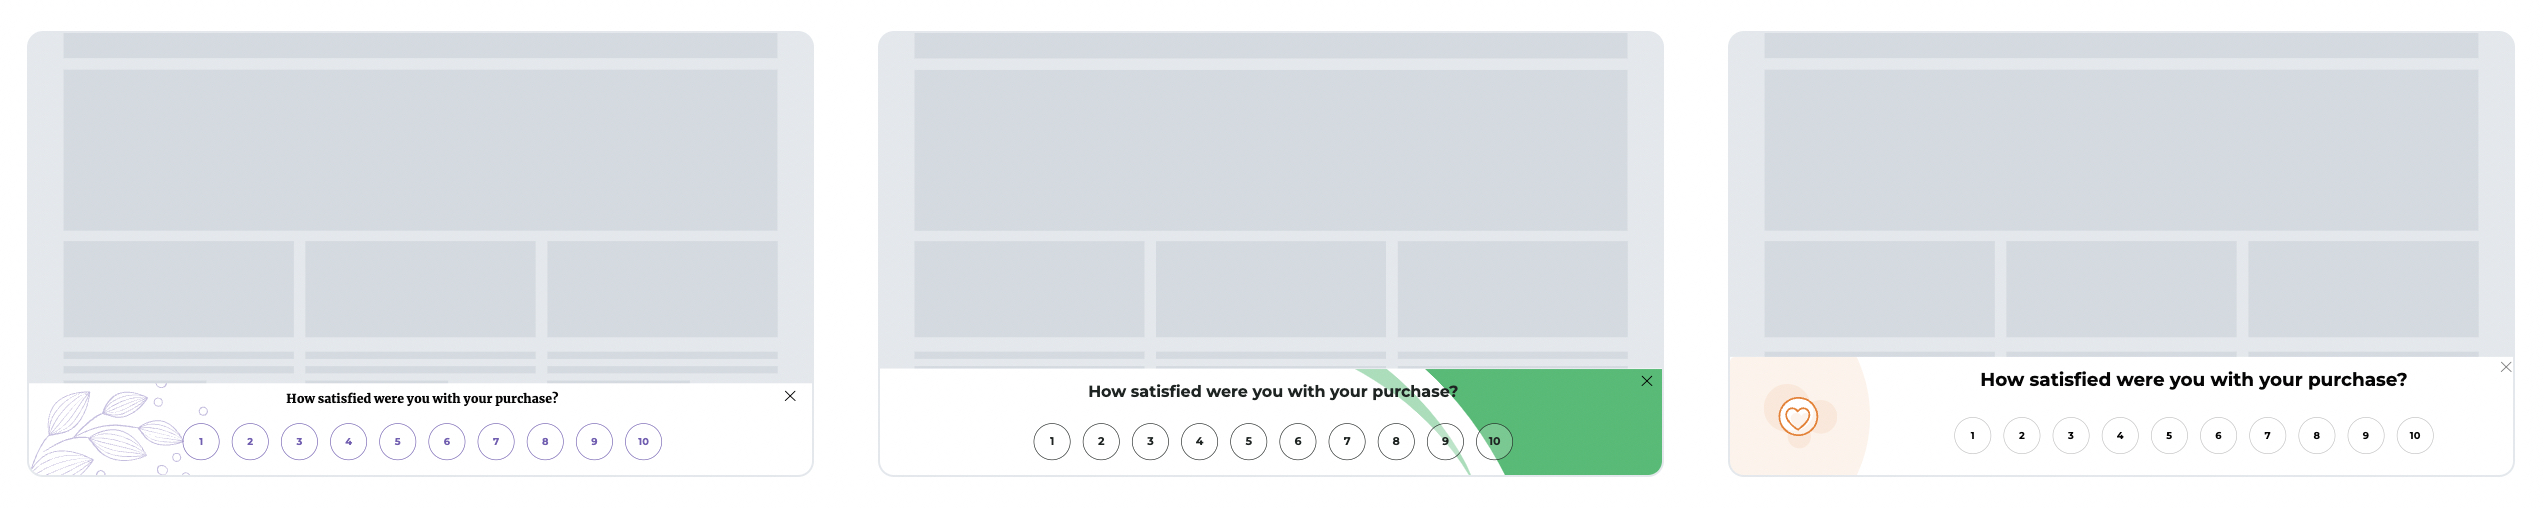
Task: Click the survey question text in third mockup
Action: pos(2194,380)
